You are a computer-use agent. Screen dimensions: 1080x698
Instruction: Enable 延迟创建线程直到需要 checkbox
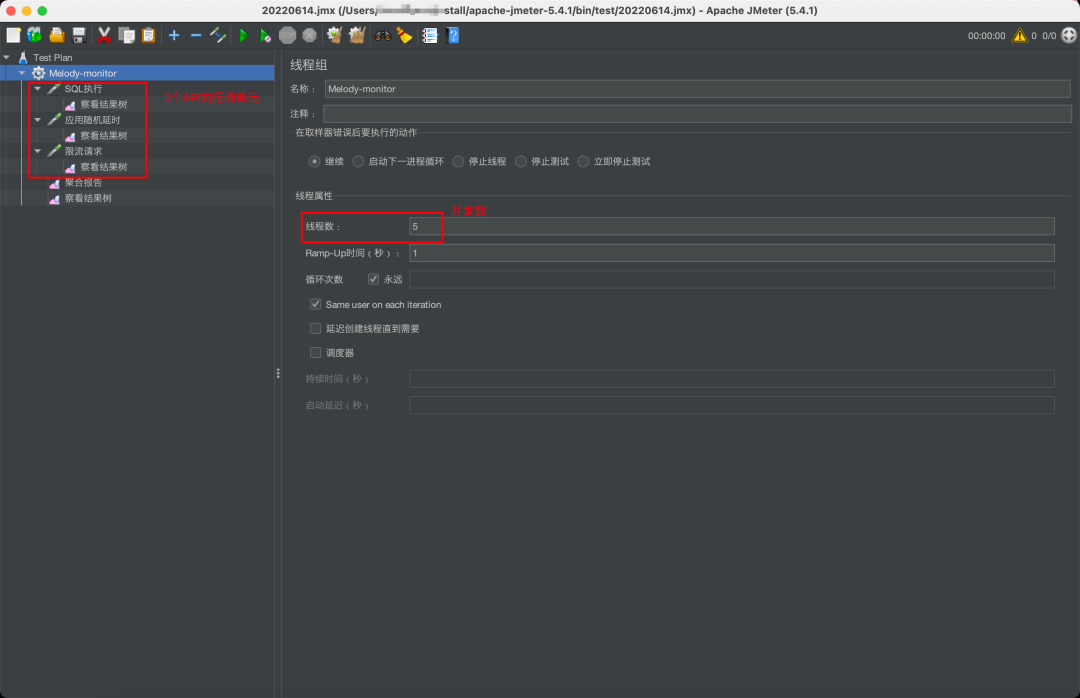point(315,328)
